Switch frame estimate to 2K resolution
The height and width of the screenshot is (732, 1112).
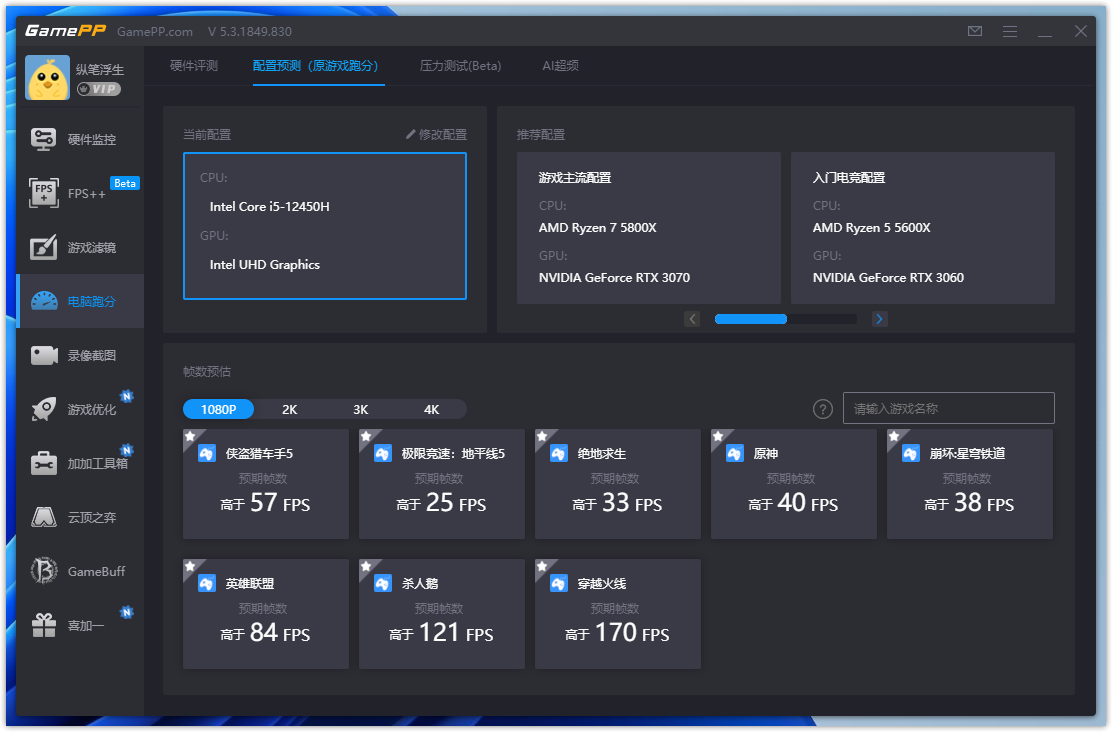[x=290, y=409]
